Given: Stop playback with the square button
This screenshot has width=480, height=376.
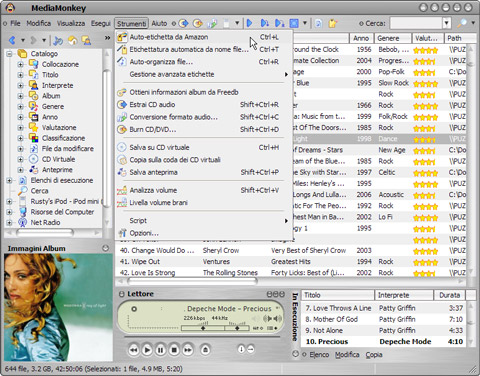Looking at the screenshot, I should 174,350.
